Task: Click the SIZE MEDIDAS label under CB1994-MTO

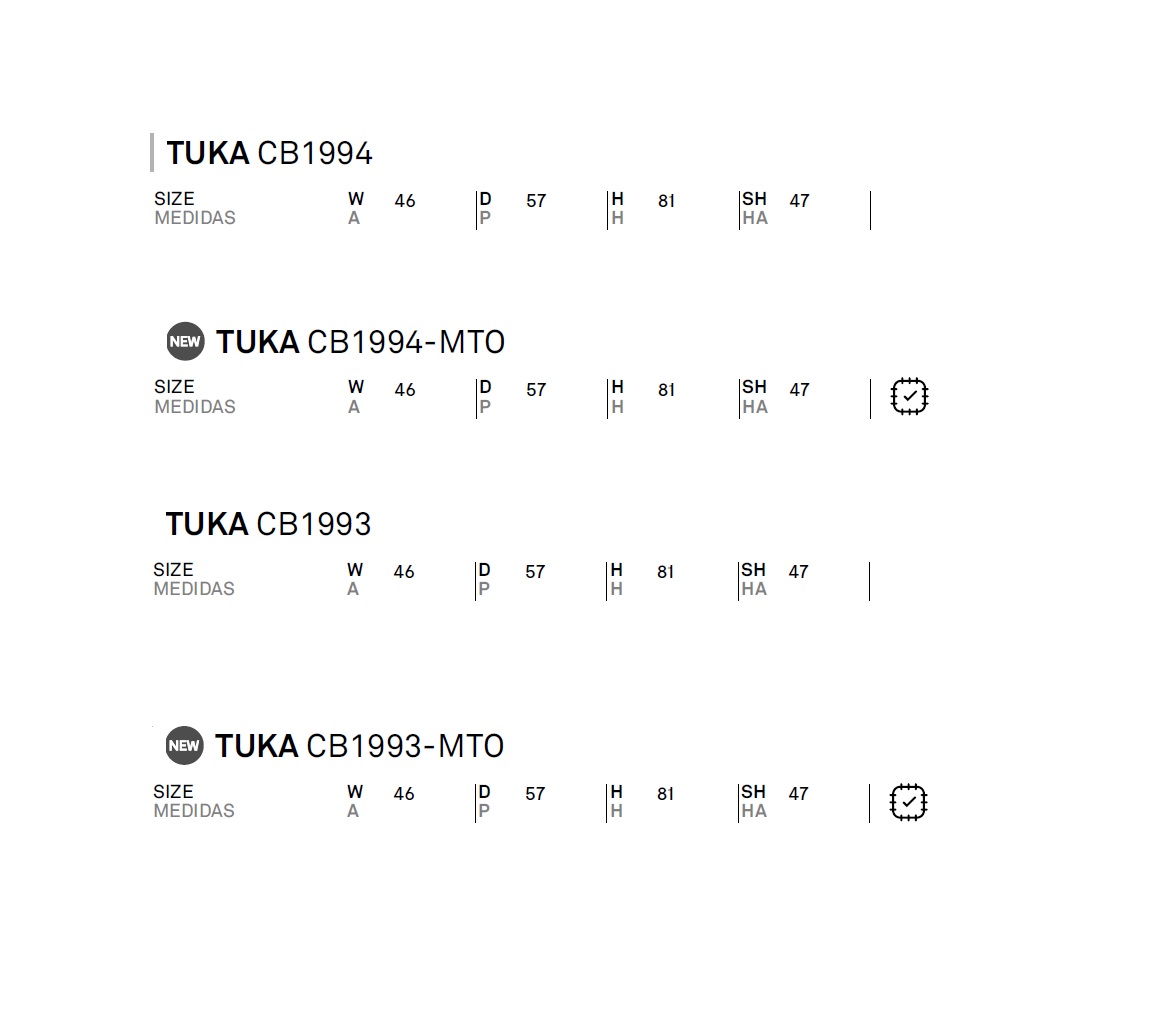Action: pos(195,397)
